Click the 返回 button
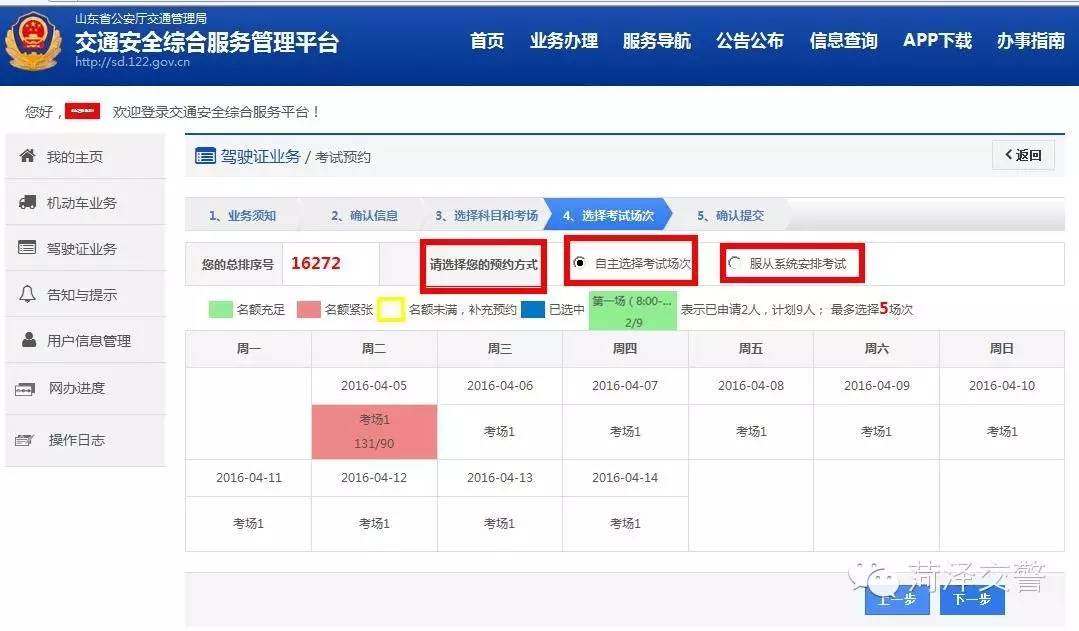Viewport: 1079px width, 631px height. [x=1022, y=155]
